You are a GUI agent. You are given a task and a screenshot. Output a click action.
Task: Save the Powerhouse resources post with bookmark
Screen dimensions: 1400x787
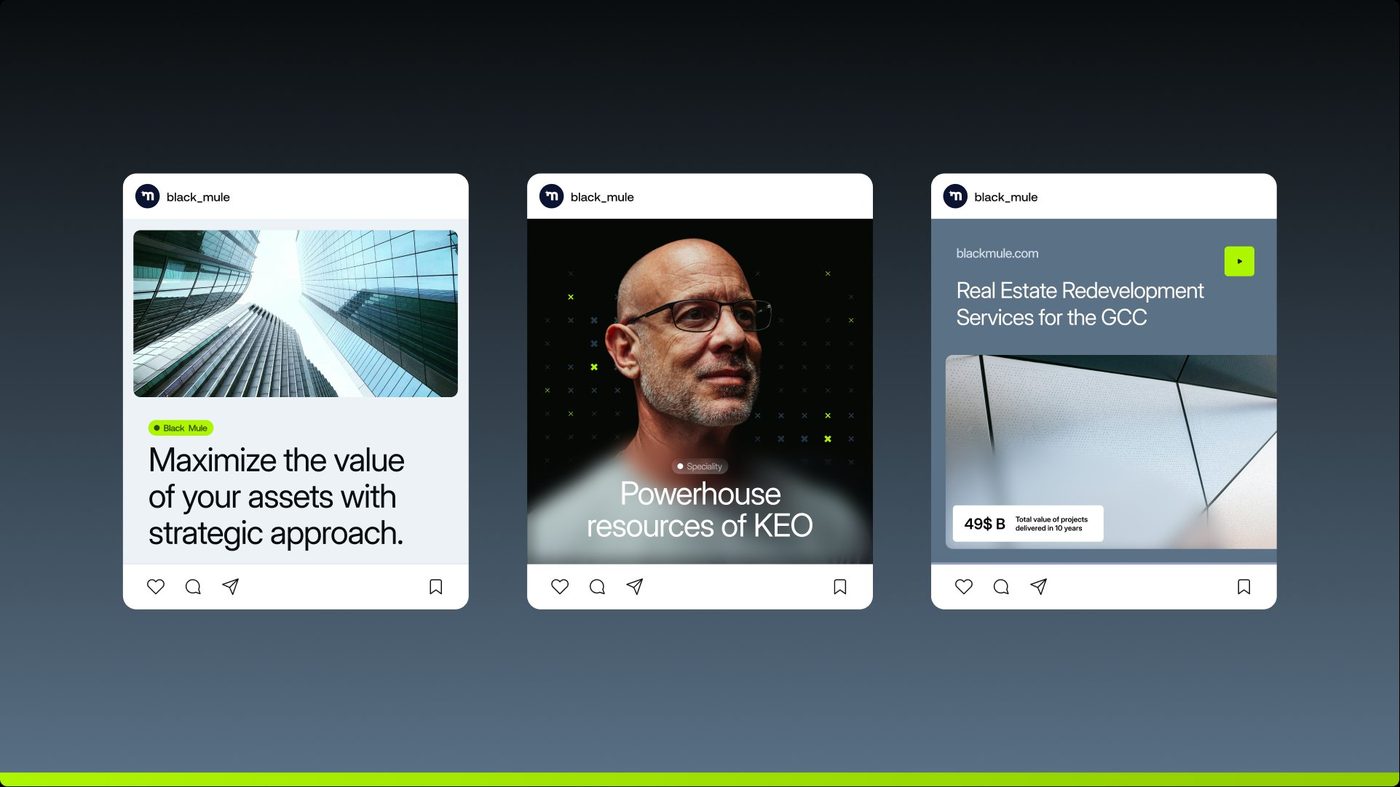click(x=840, y=587)
